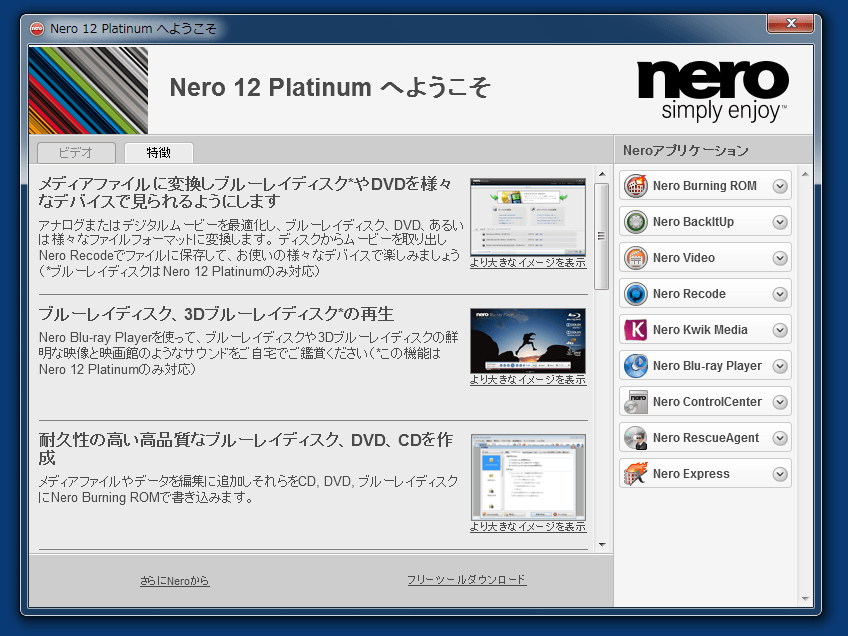
Task: Launch Nero Kwik Media K icon
Action: [x=635, y=330]
